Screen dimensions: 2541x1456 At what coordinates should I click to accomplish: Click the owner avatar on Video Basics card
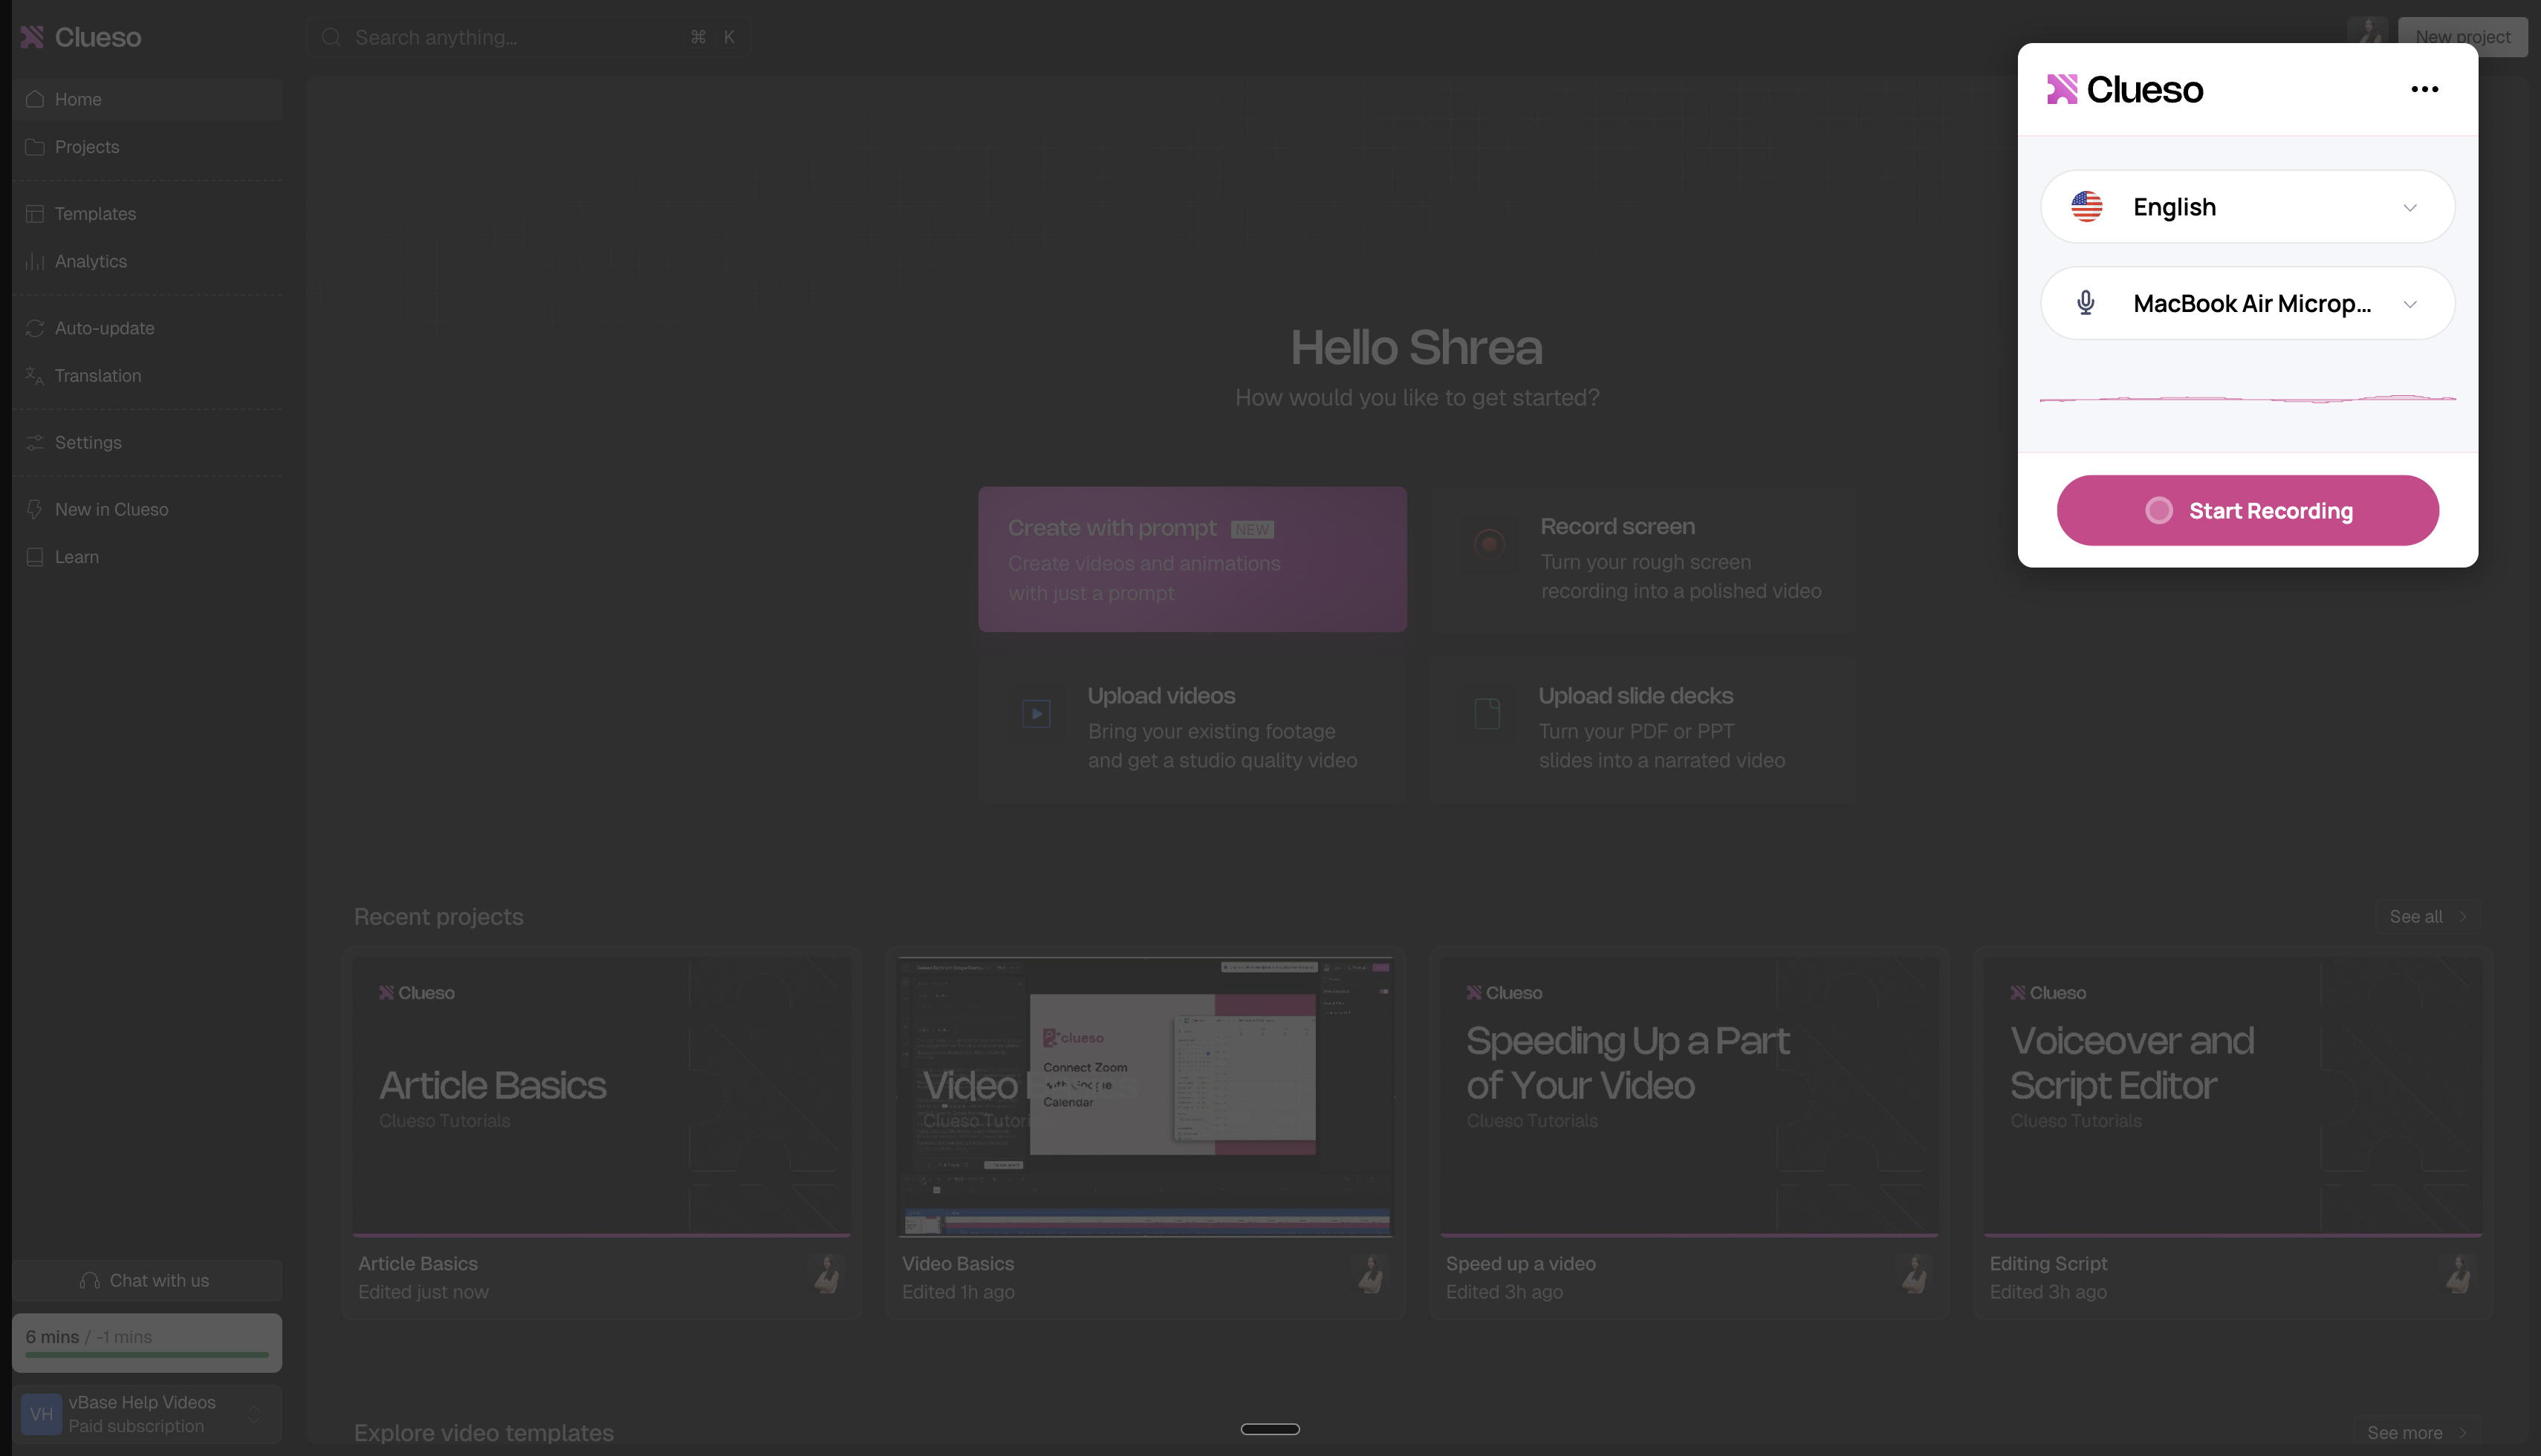click(x=1371, y=1275)
